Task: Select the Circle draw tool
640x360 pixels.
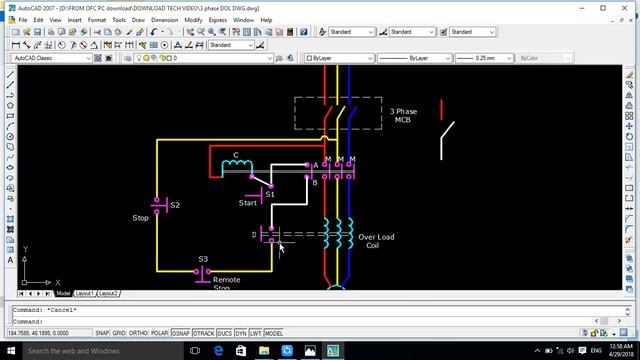Action: point(10,137)
